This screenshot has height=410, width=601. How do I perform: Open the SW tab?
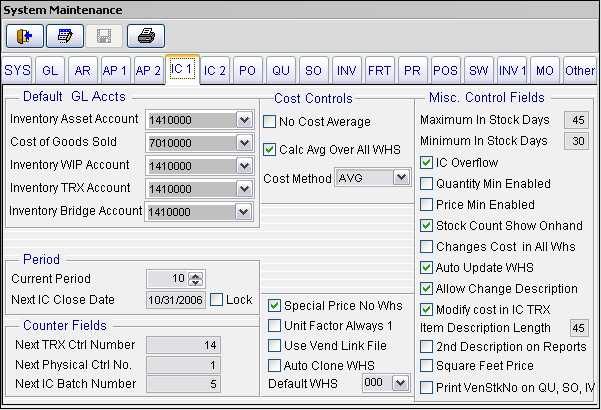pyautogui.click(x=478, y=71)
